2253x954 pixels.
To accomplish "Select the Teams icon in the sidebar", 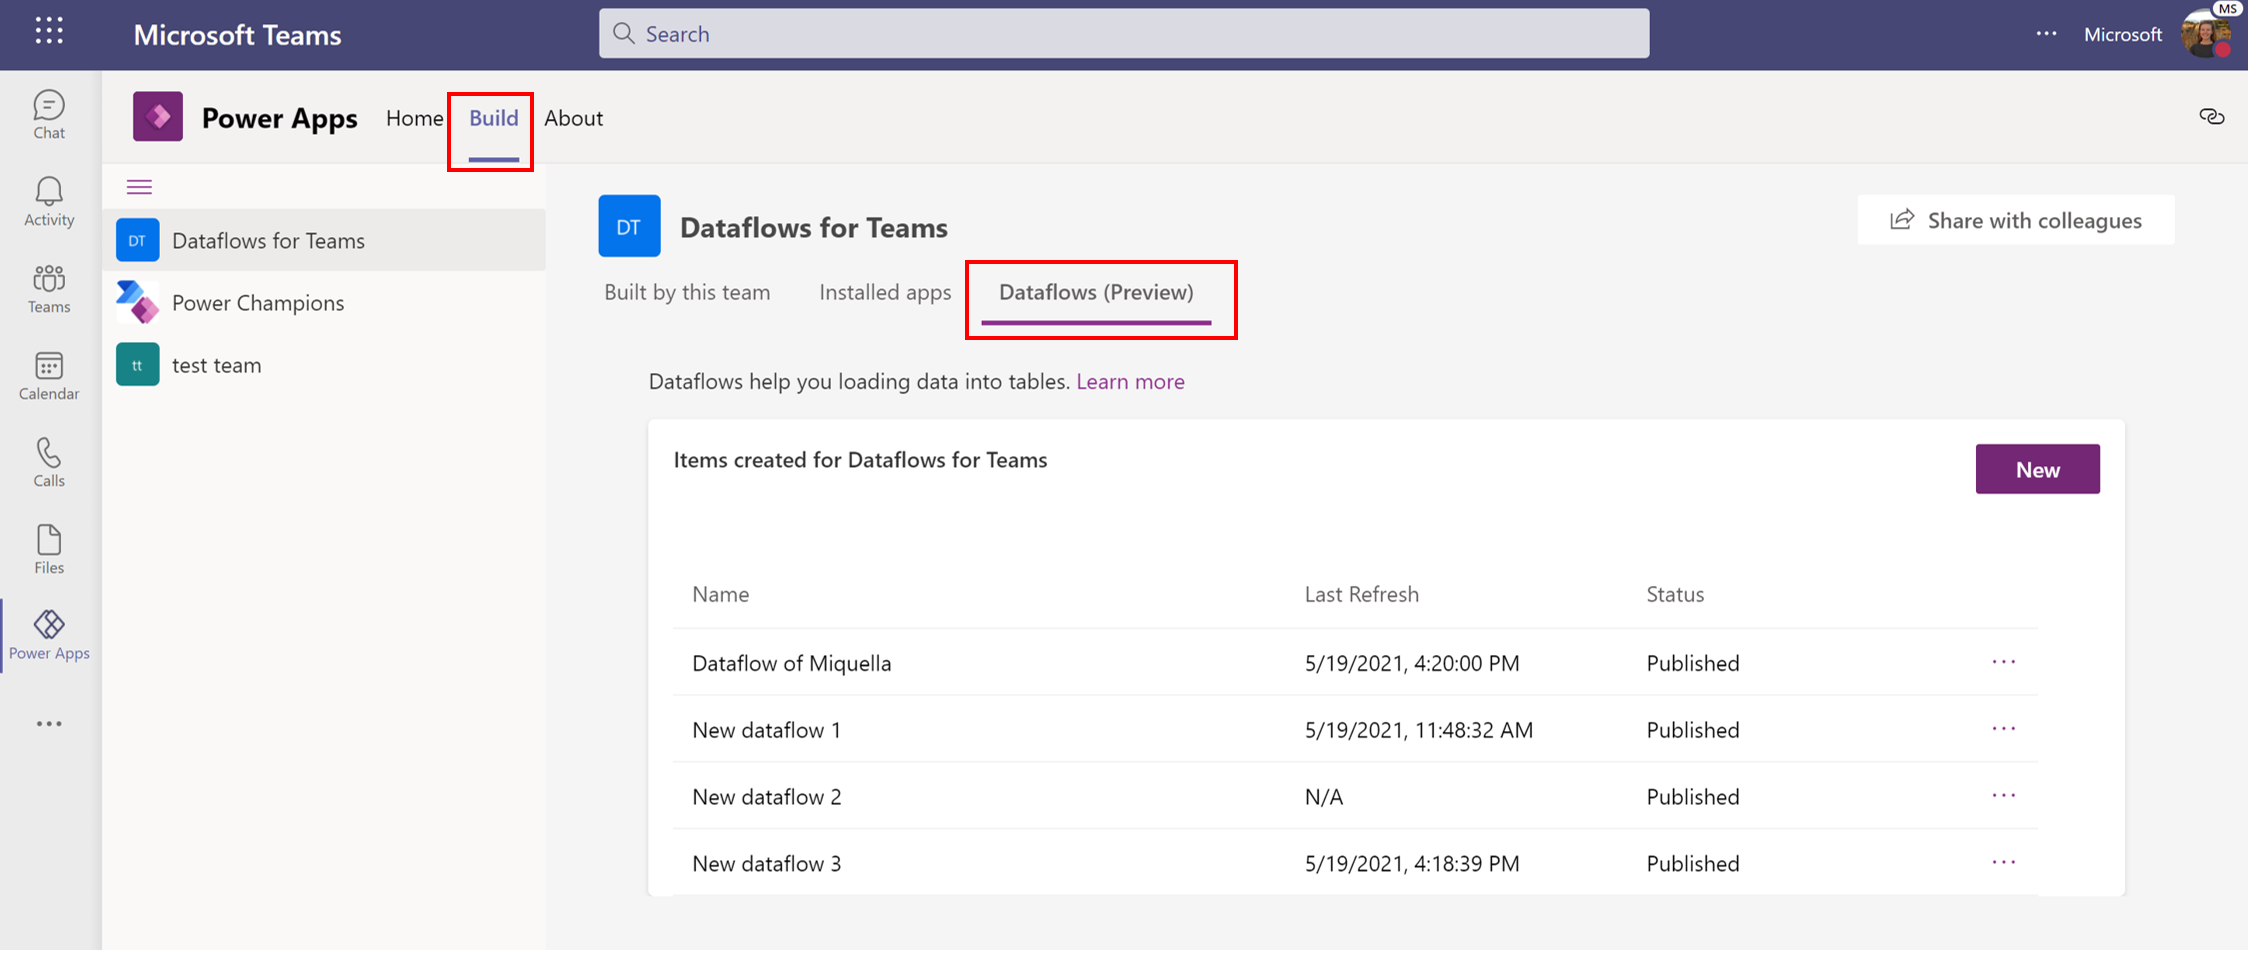I will tap(48, 288).
